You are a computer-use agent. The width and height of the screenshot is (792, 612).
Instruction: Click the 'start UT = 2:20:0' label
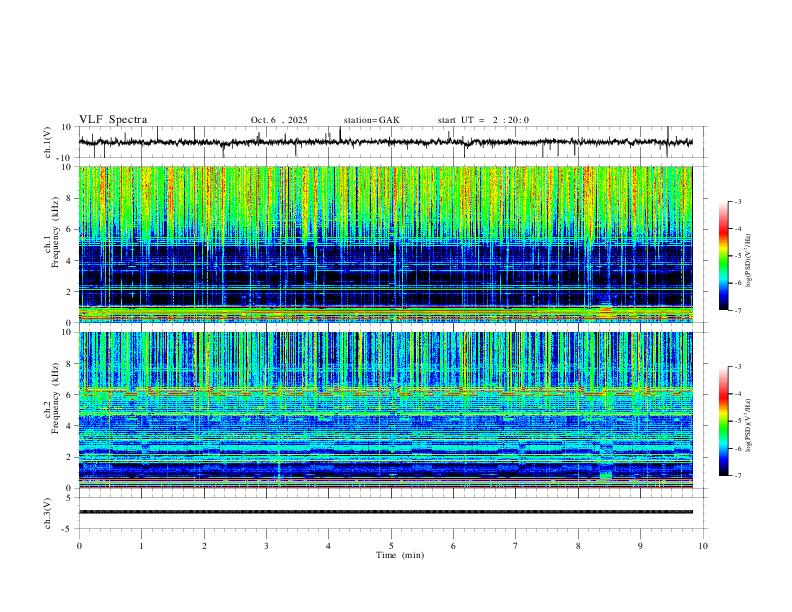[x=483, y=120]
